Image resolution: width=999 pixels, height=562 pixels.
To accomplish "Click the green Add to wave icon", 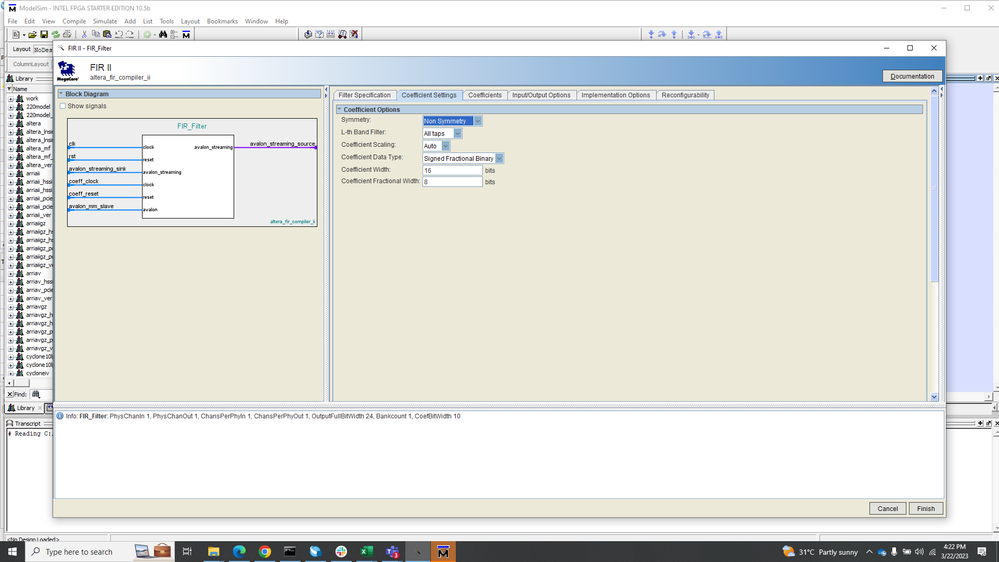I will [x=147, y=34].
